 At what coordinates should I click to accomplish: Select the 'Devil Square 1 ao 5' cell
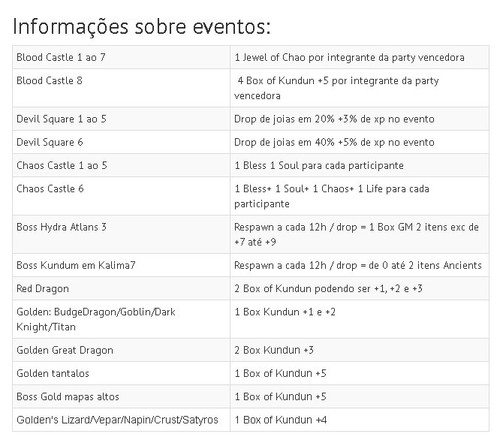click(x=121, y=119)
